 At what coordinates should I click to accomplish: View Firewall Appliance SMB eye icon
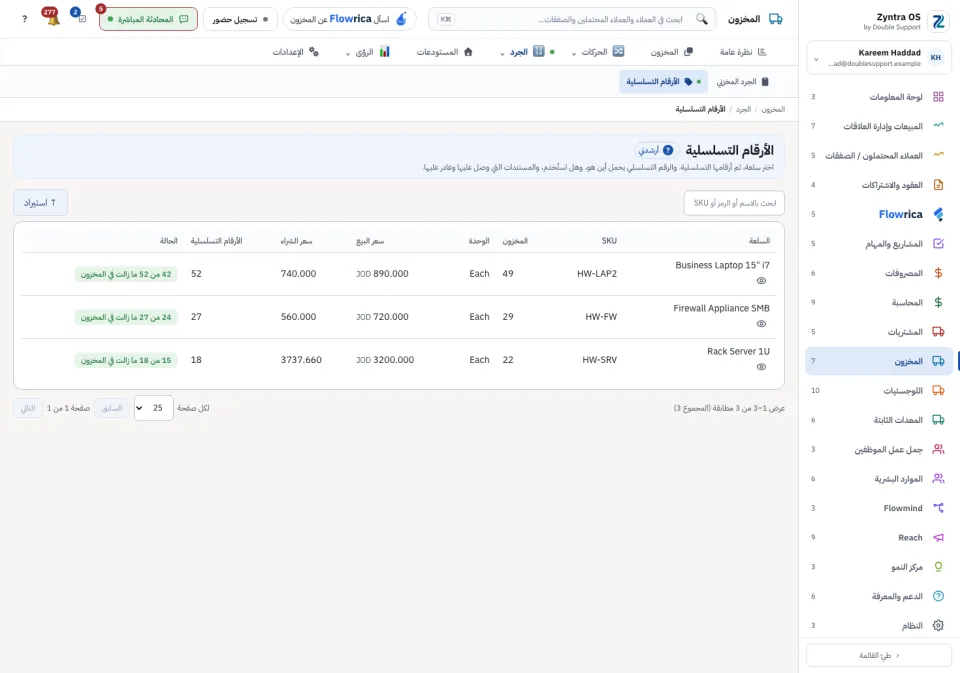pos(761,323)
